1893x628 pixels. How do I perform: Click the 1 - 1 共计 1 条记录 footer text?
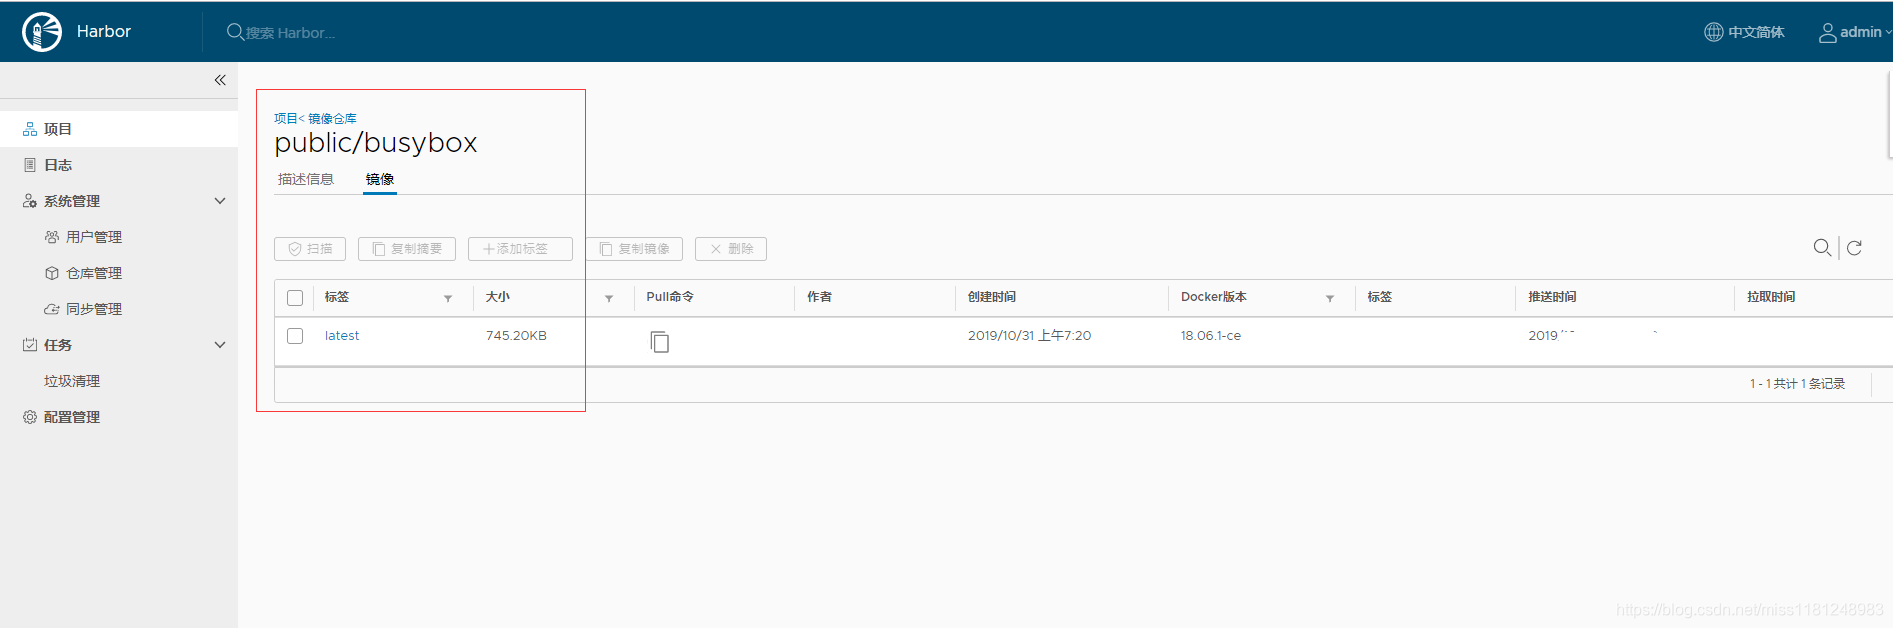[1797, 384]
